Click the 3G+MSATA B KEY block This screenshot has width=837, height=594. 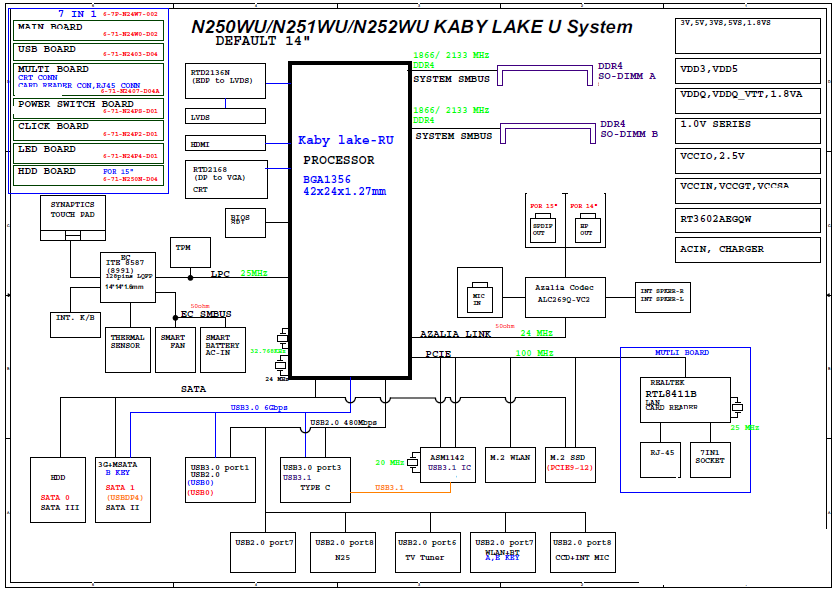tap(123, 490)
